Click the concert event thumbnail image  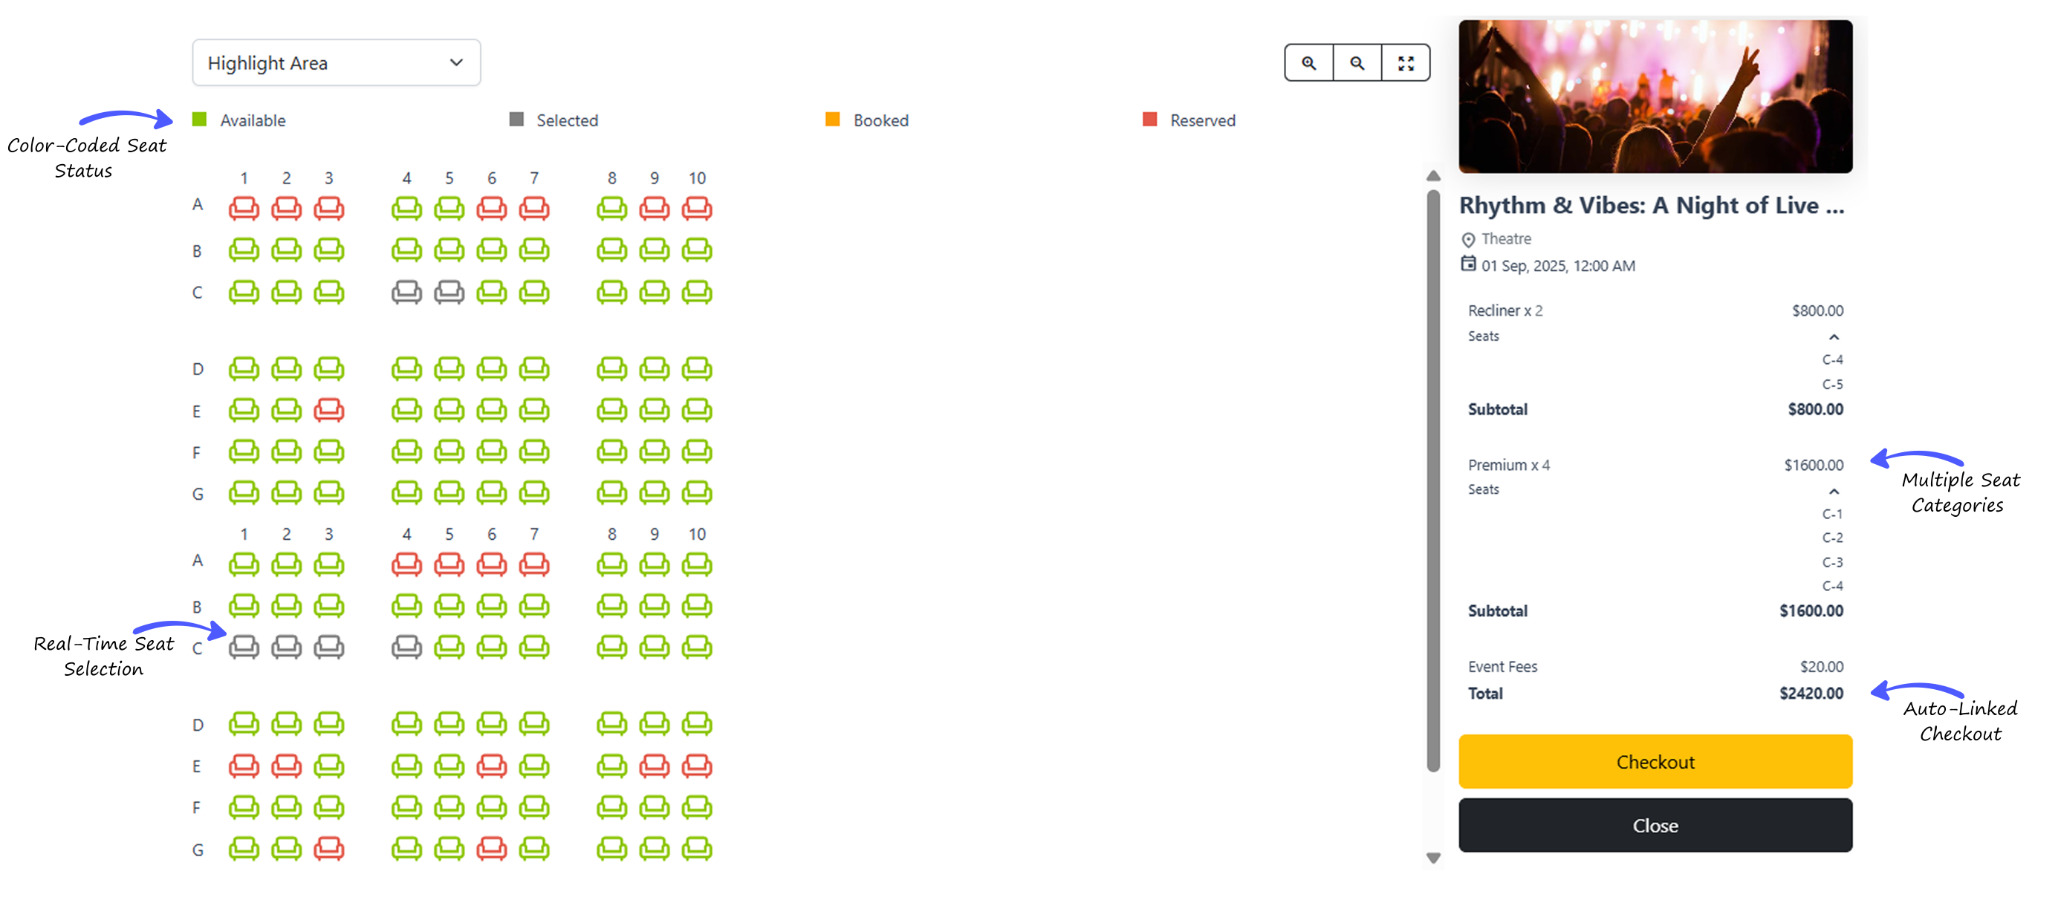tap(1654, 96)
